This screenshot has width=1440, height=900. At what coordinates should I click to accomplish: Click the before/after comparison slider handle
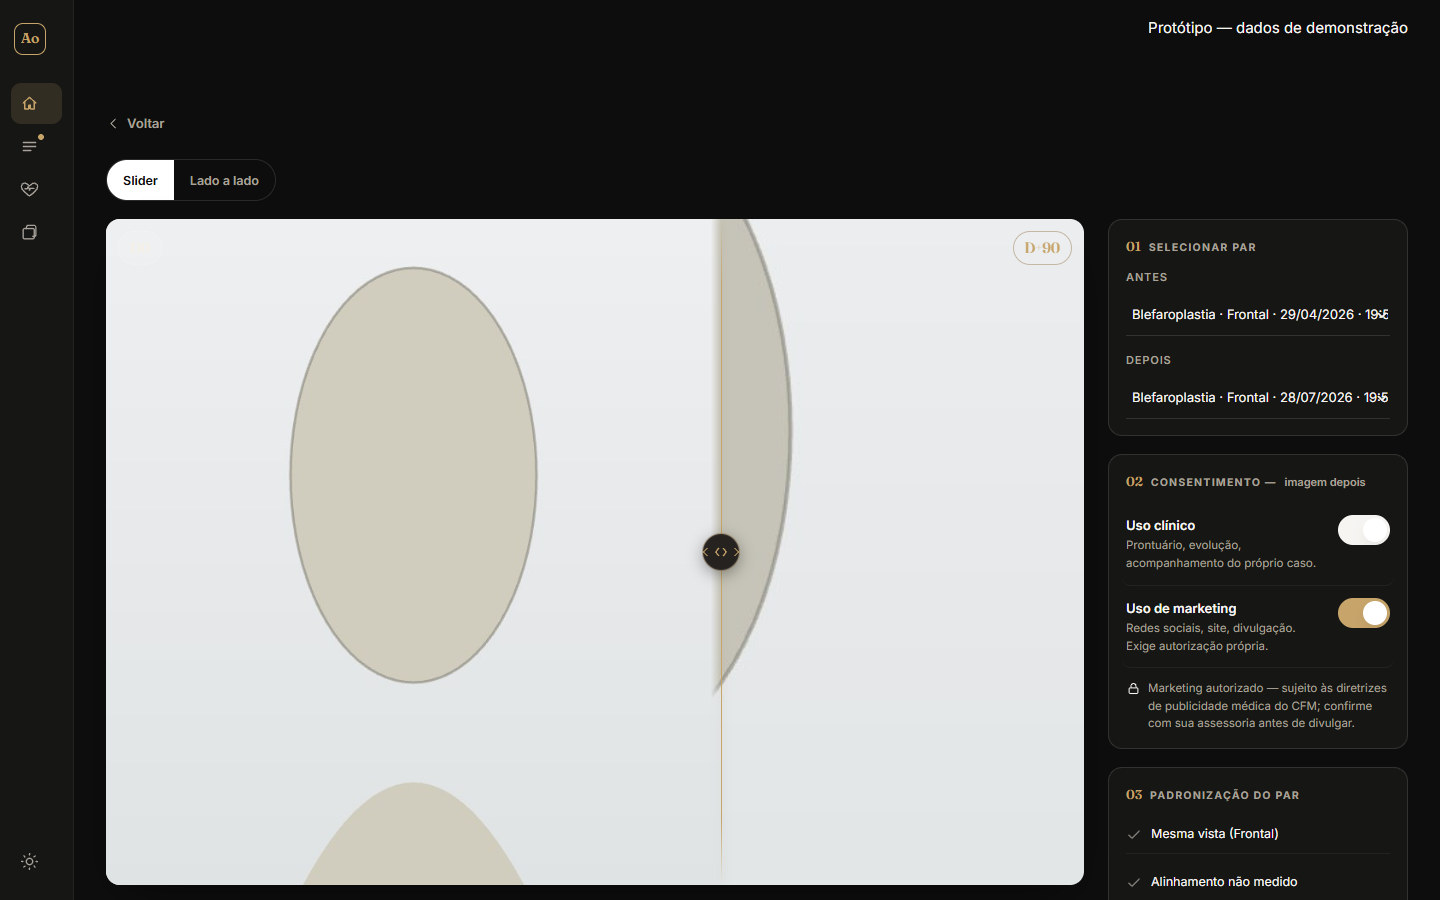coord(721,552)
